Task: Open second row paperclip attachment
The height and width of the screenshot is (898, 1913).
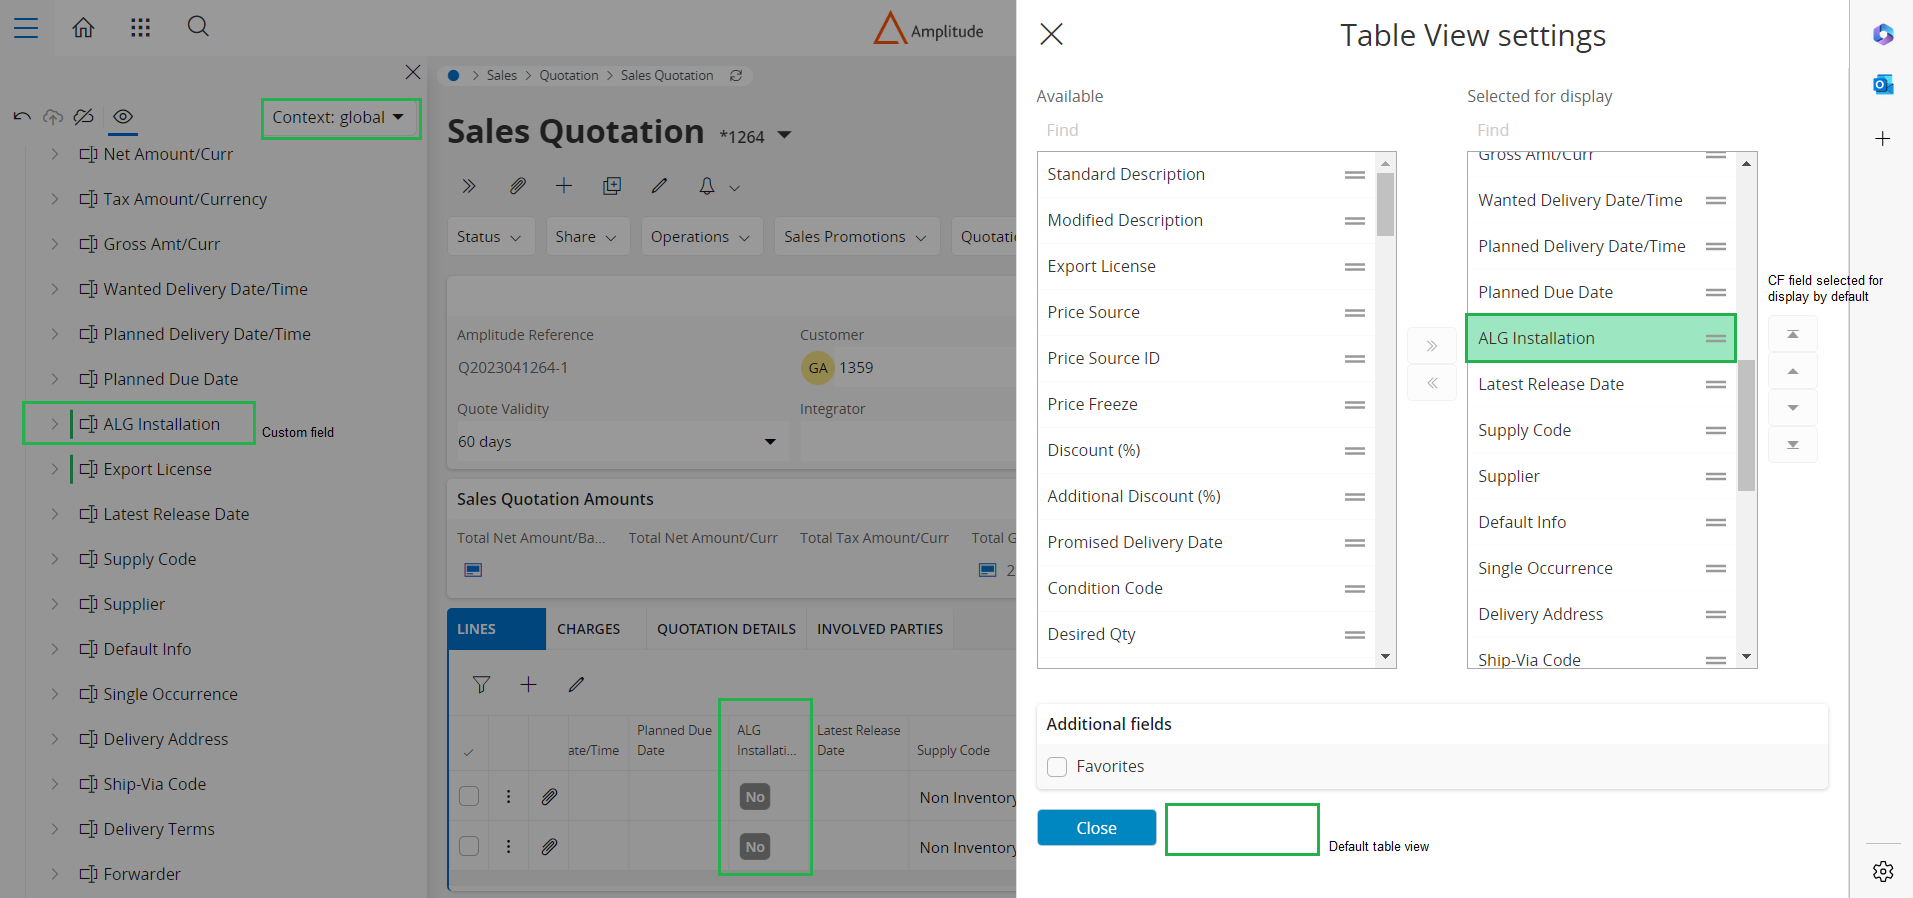Action: 549,847
